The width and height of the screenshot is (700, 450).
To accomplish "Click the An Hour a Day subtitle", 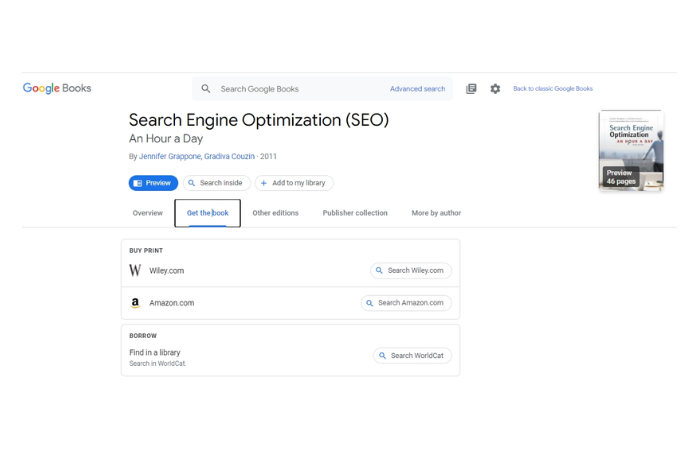I will [x=166, y=139].
